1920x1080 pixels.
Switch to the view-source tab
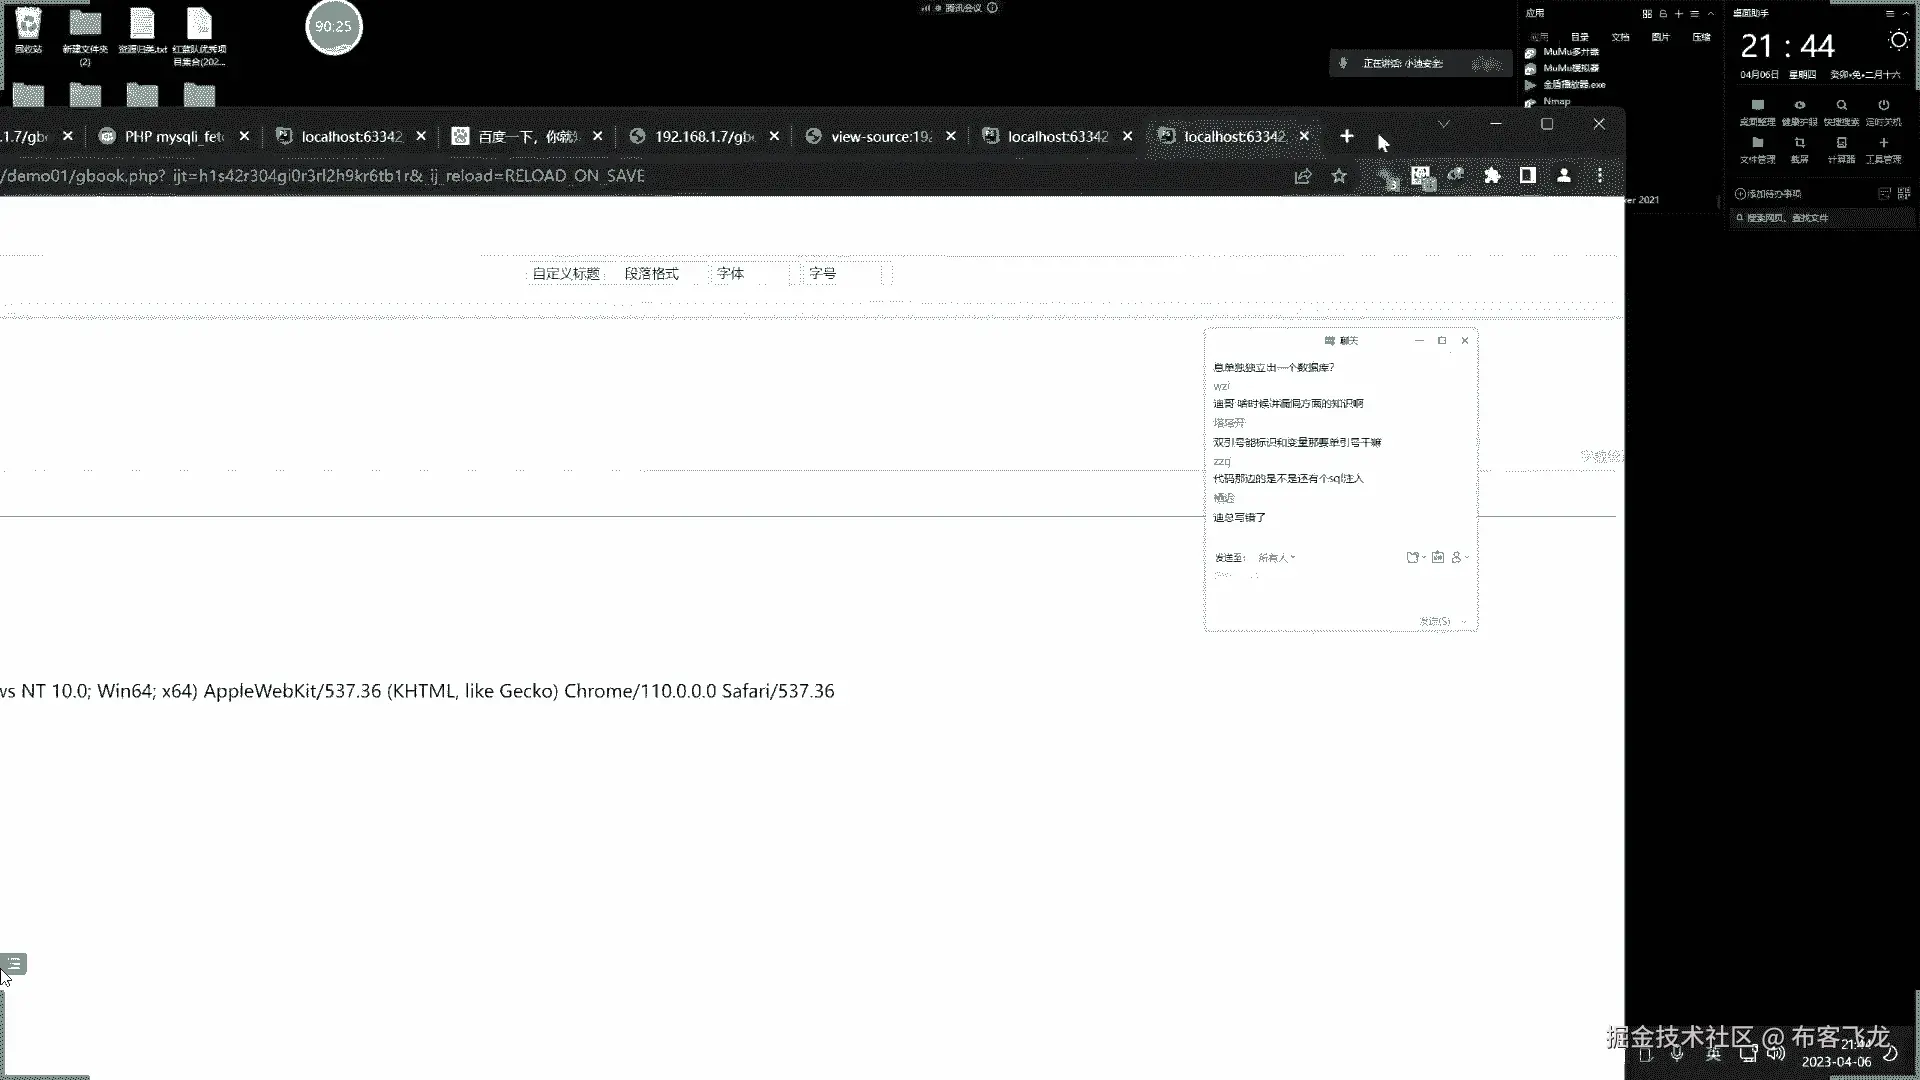(880, 136)
